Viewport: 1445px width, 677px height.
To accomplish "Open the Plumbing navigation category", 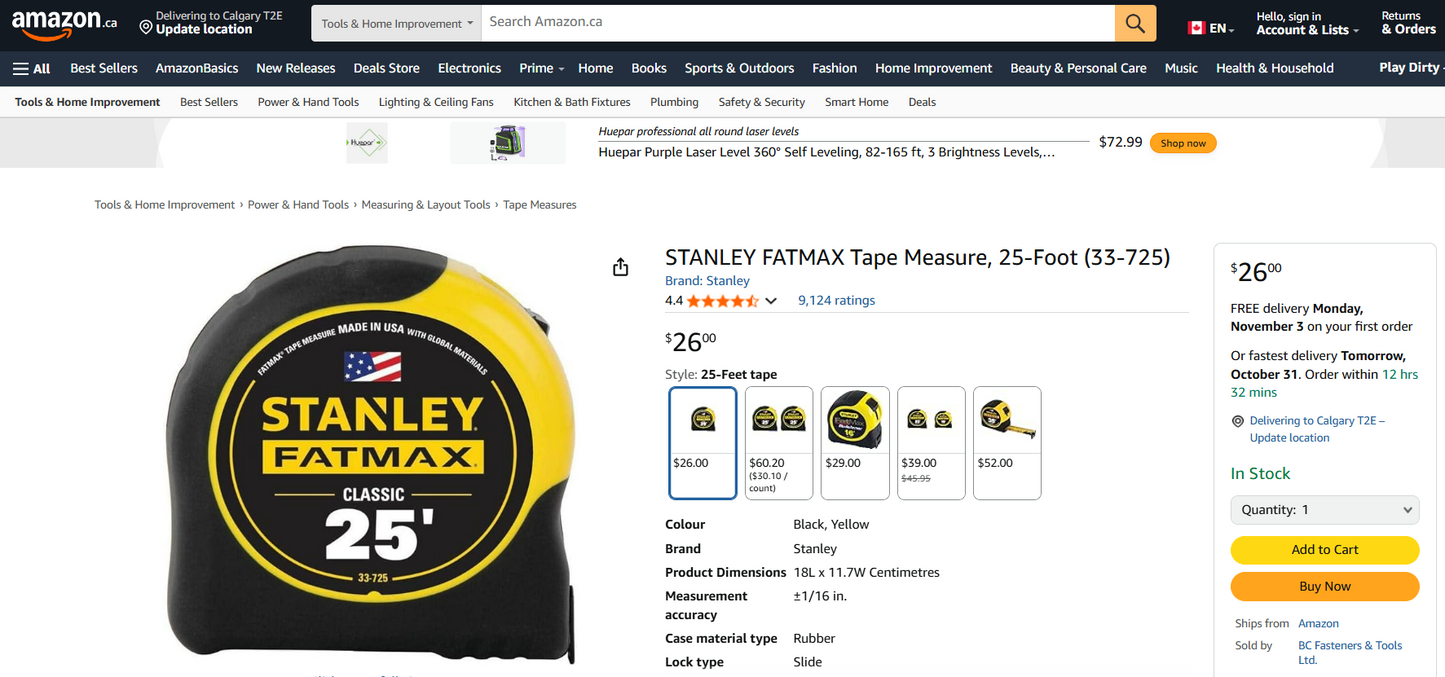I will coord(674,101).
